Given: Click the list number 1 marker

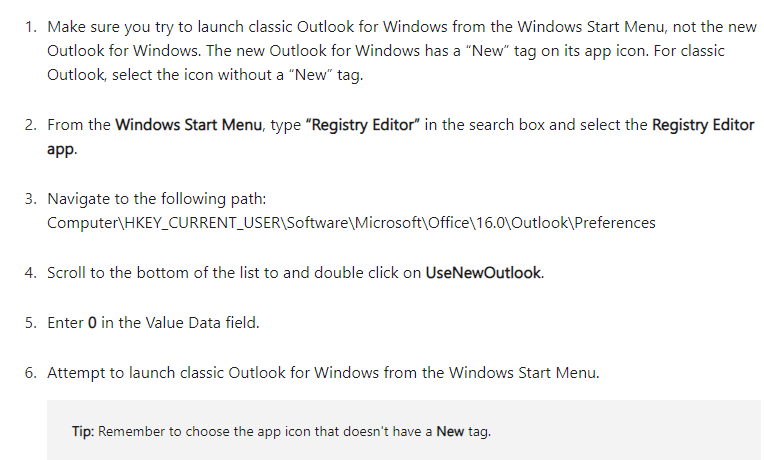Looking at the screenshot, I should [x=31, y=27].
